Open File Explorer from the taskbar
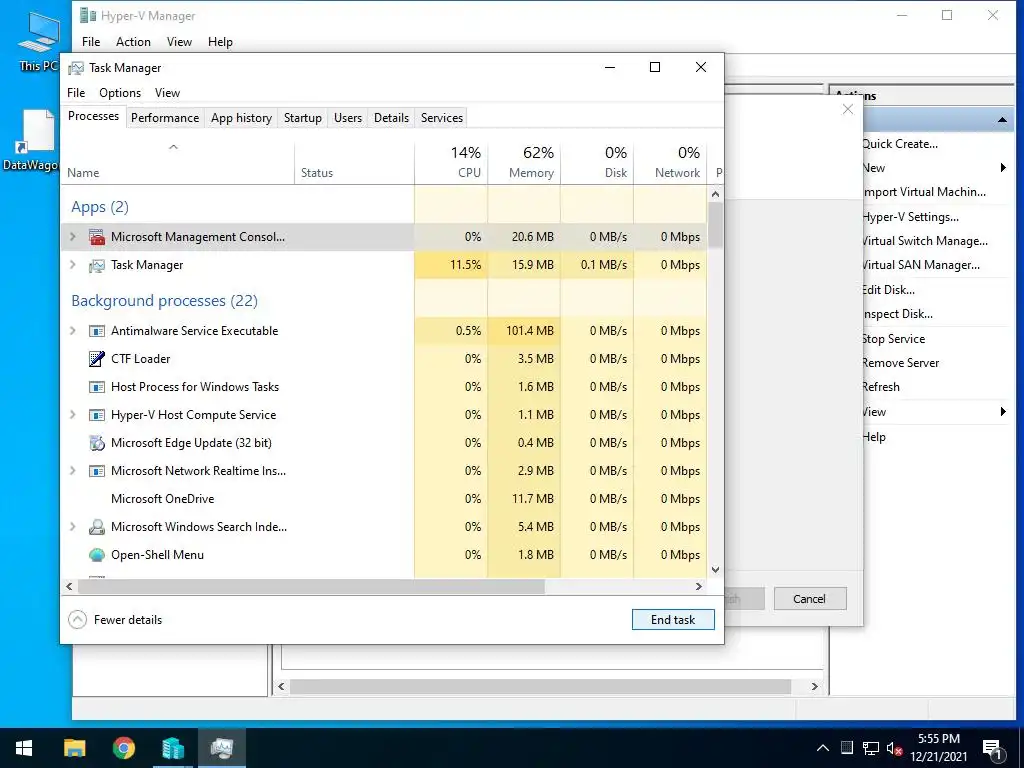Screen dimensions: 1024x768 (74, 748)
